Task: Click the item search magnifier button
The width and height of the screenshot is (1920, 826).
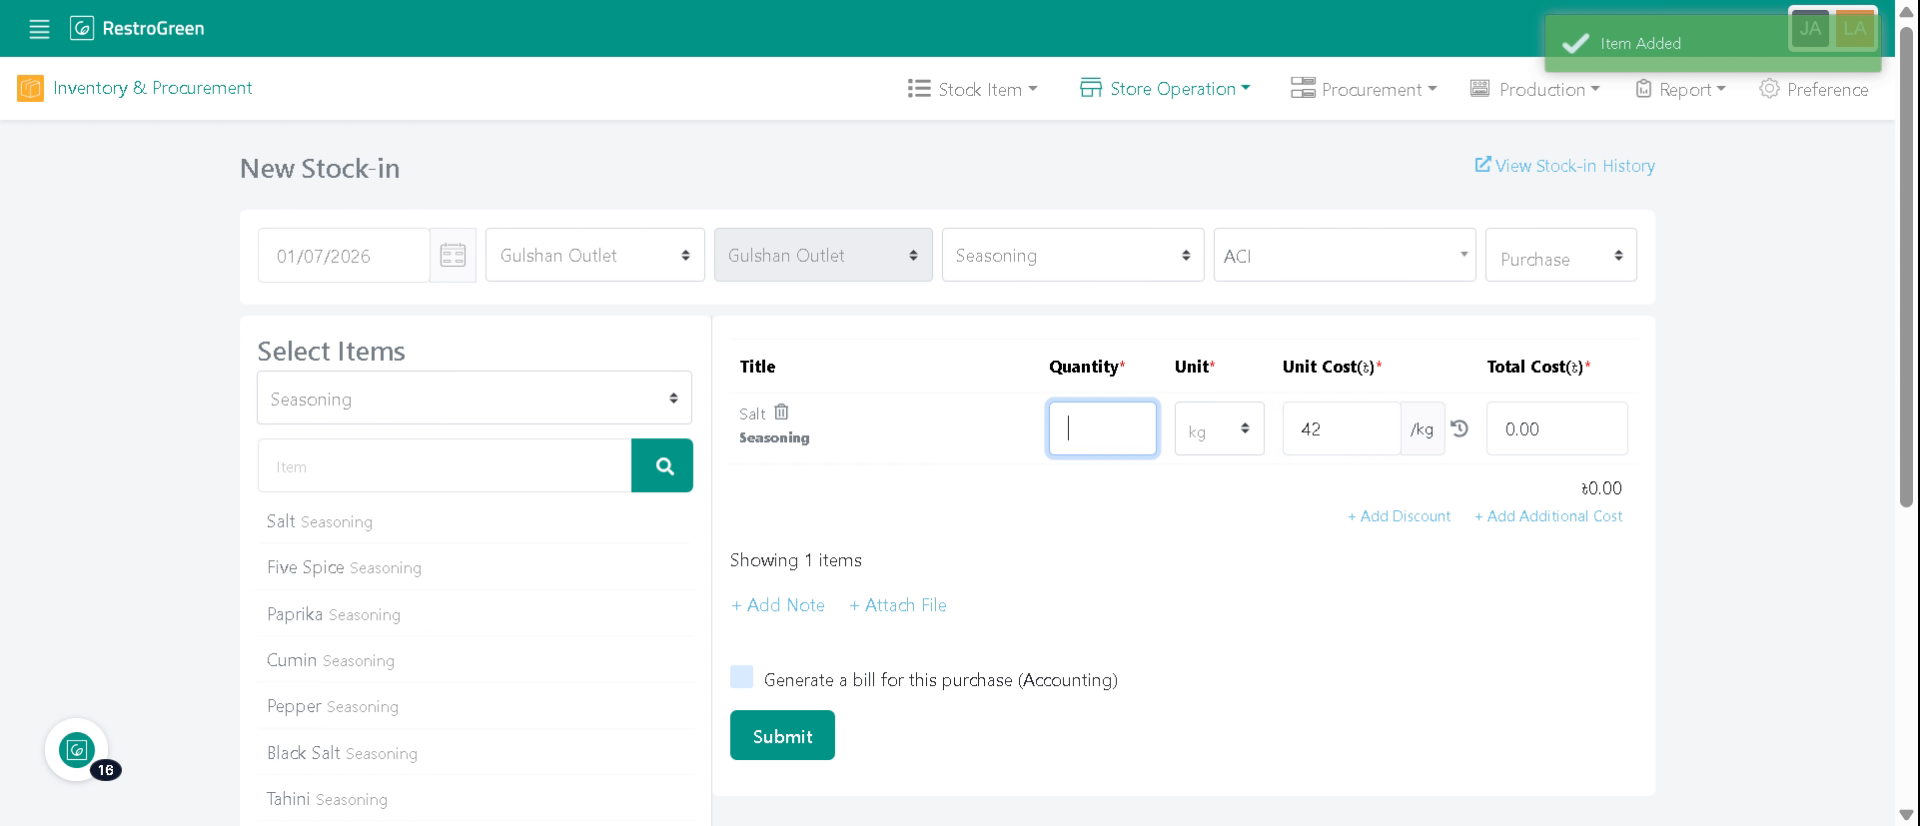Action: pyautogui.click(x=662, y=466)
